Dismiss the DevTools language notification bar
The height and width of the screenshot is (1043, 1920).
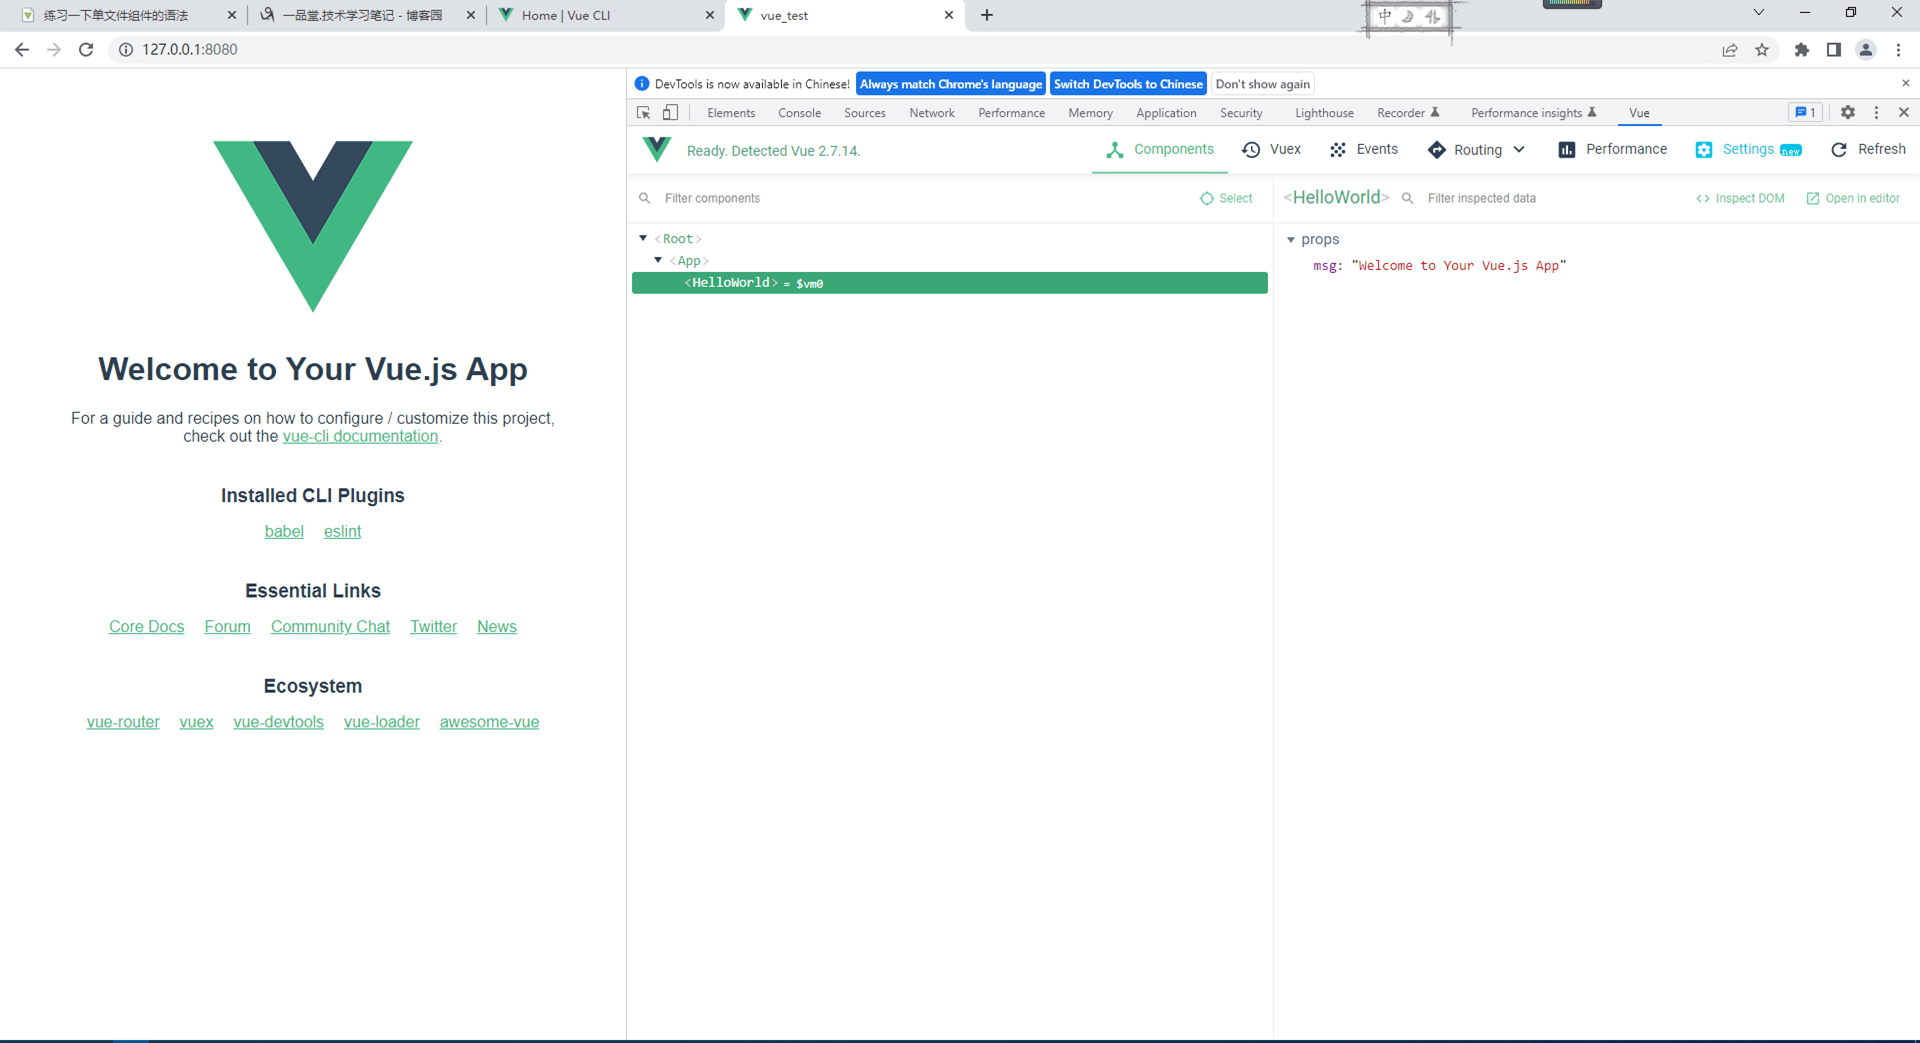1905,83
